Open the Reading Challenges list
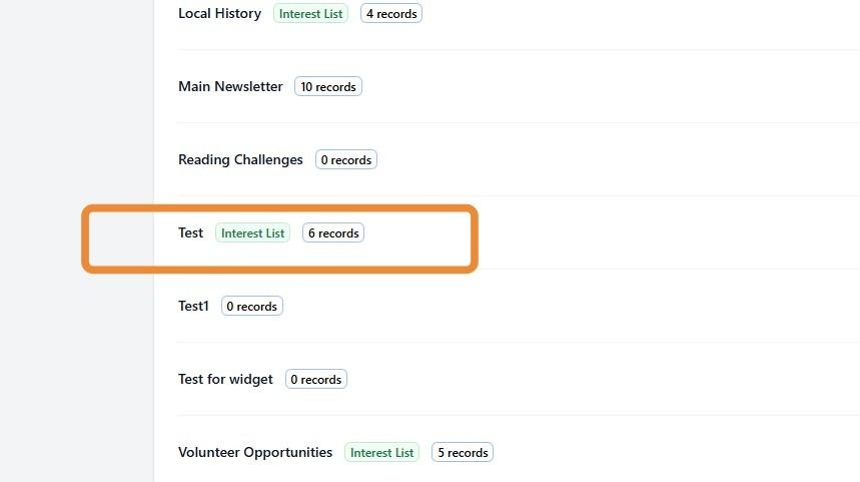The image size is (860, 482). tap(240, 160)
